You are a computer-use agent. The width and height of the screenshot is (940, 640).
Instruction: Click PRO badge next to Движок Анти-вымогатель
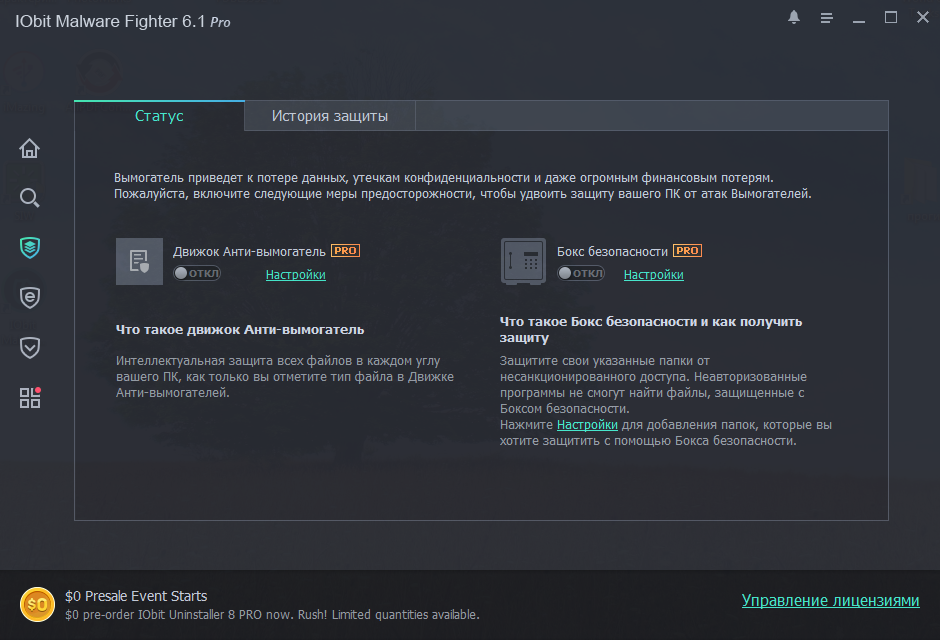point(345,250)
